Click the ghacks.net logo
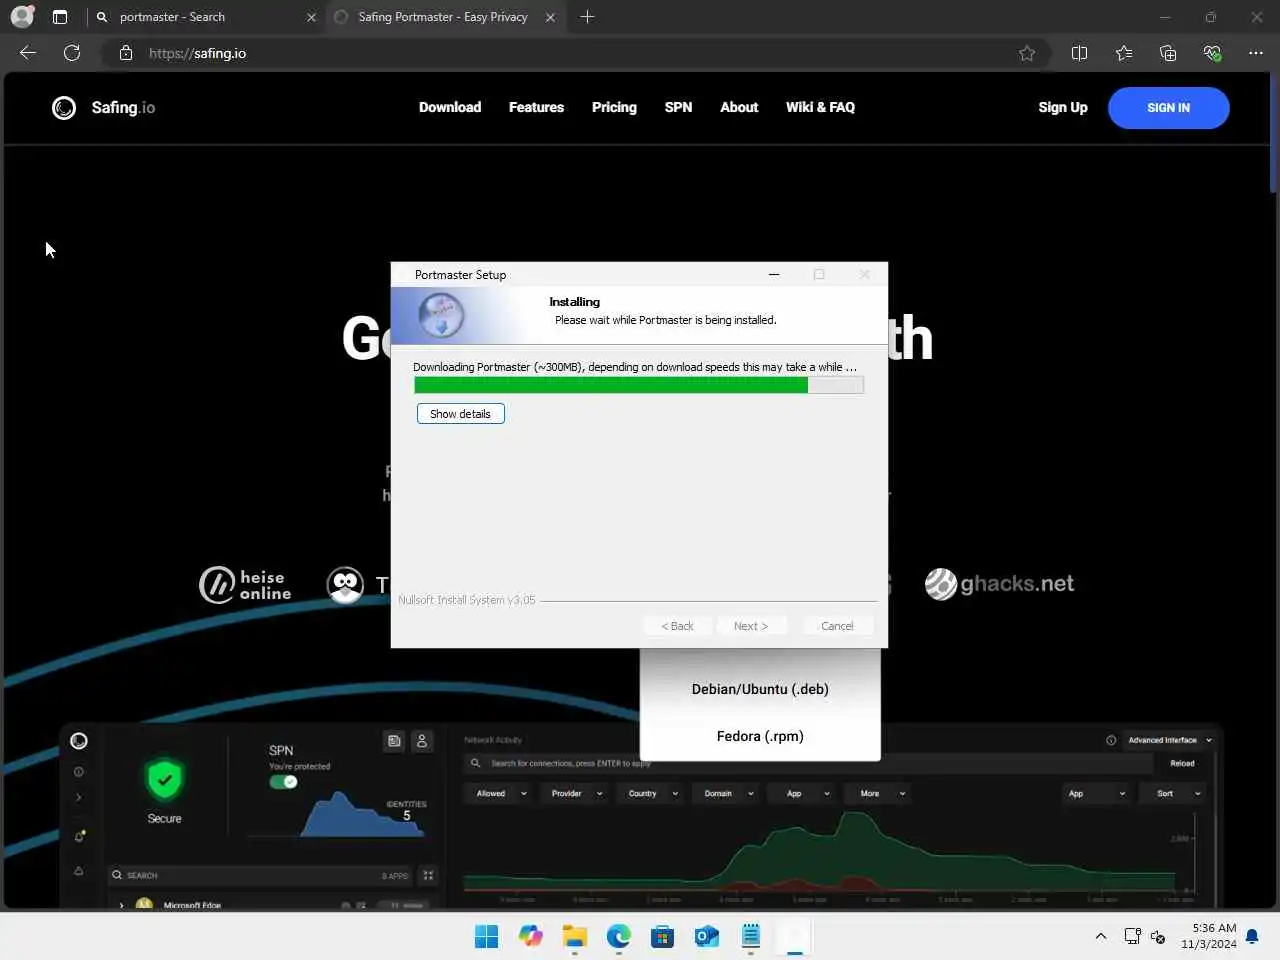The image size is (1280, 960). pos(999,584)
